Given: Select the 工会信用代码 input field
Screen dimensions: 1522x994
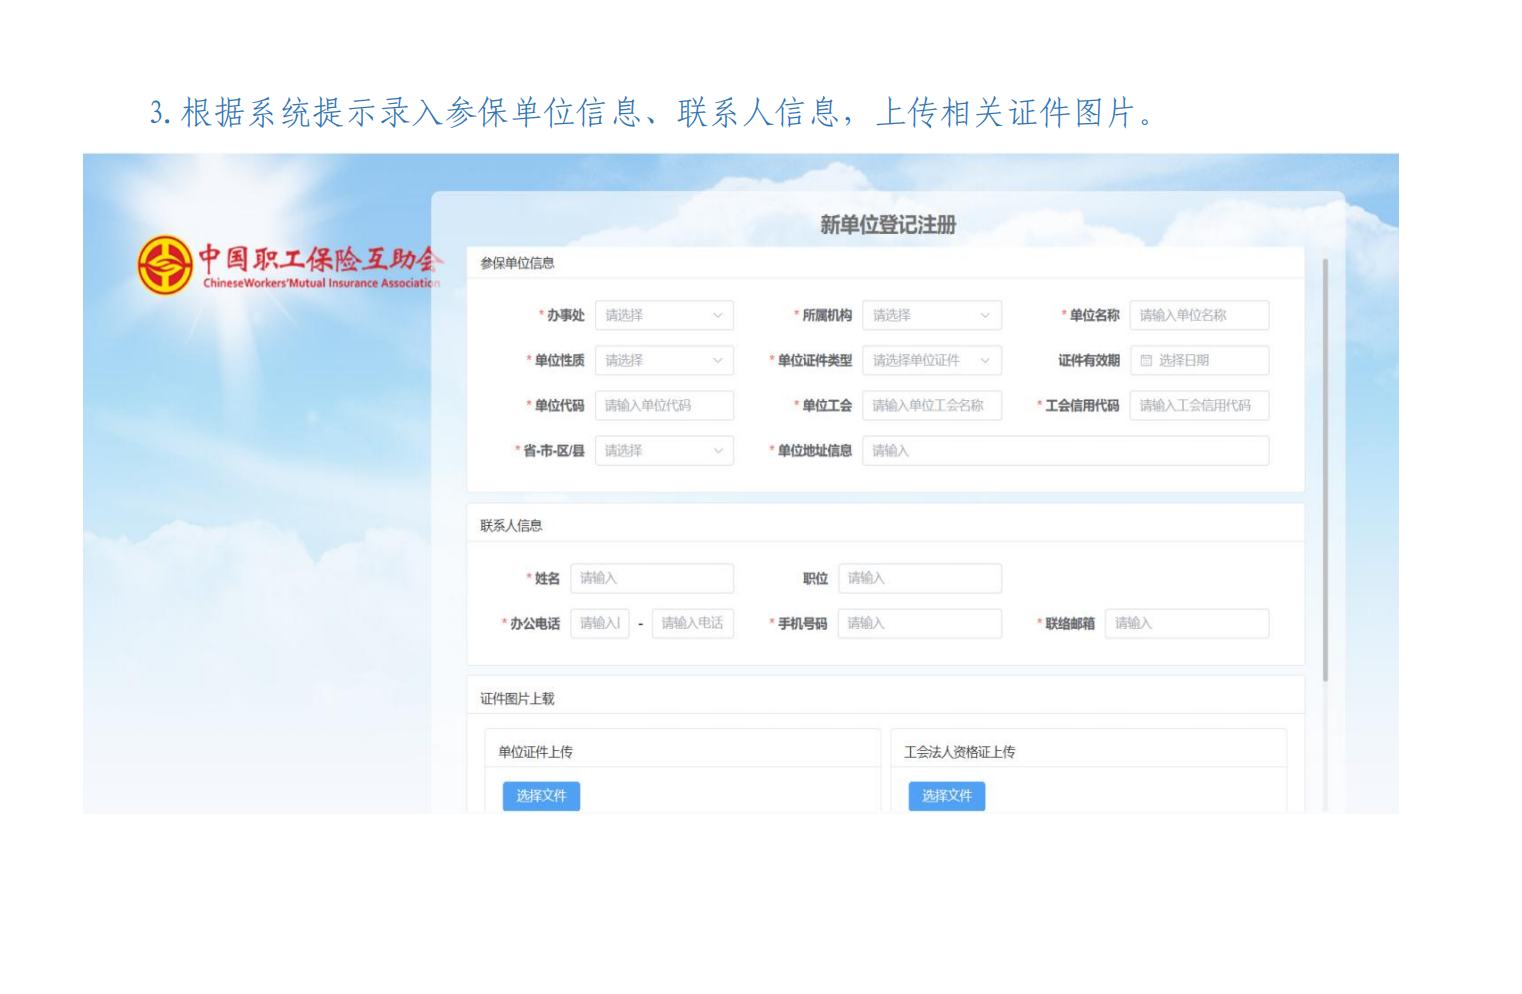Looking at the screenshot, I should click(x=1199, y=405).
